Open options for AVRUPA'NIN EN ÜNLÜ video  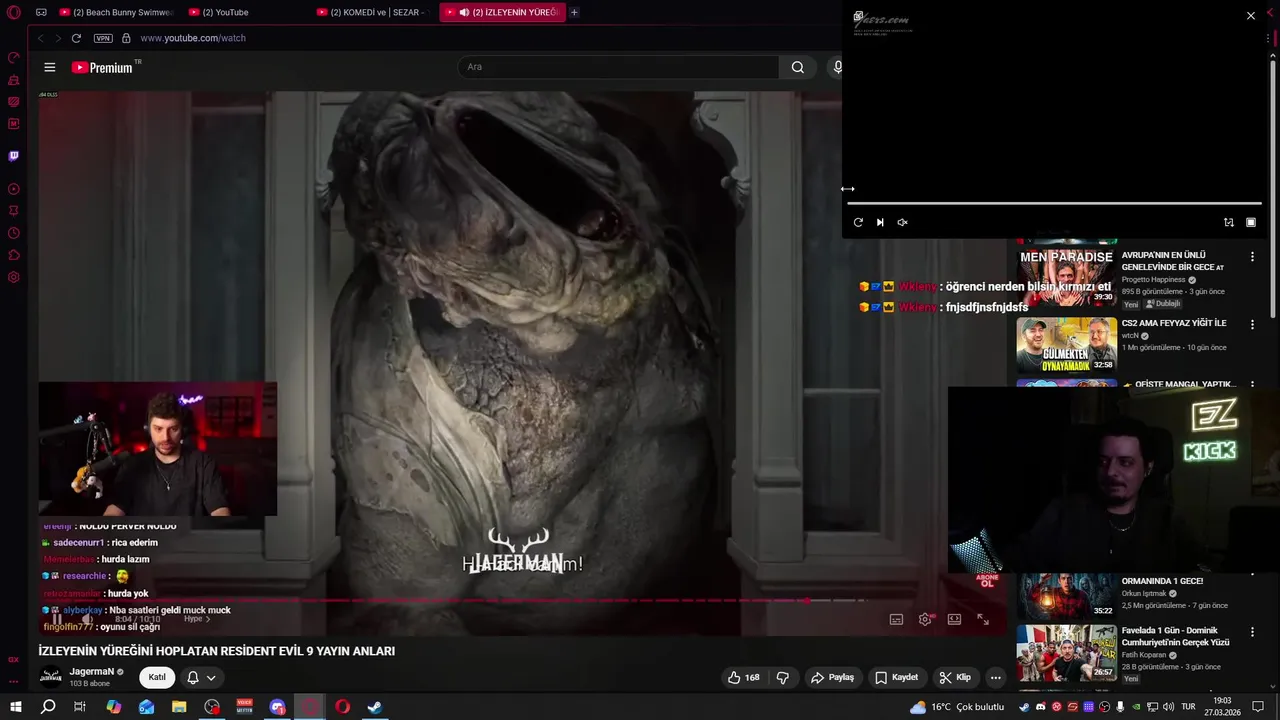[x=1252, y=257]
